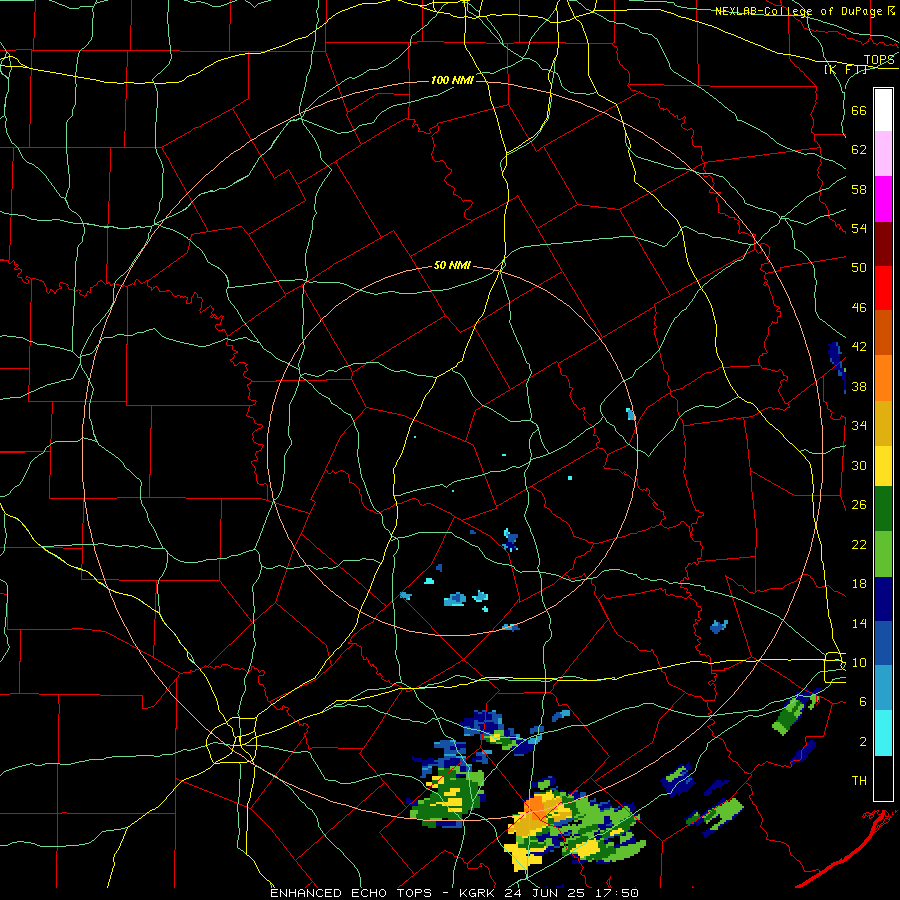
Task: Click the 58 value on the scale
Action: click(x=859, y=189)
